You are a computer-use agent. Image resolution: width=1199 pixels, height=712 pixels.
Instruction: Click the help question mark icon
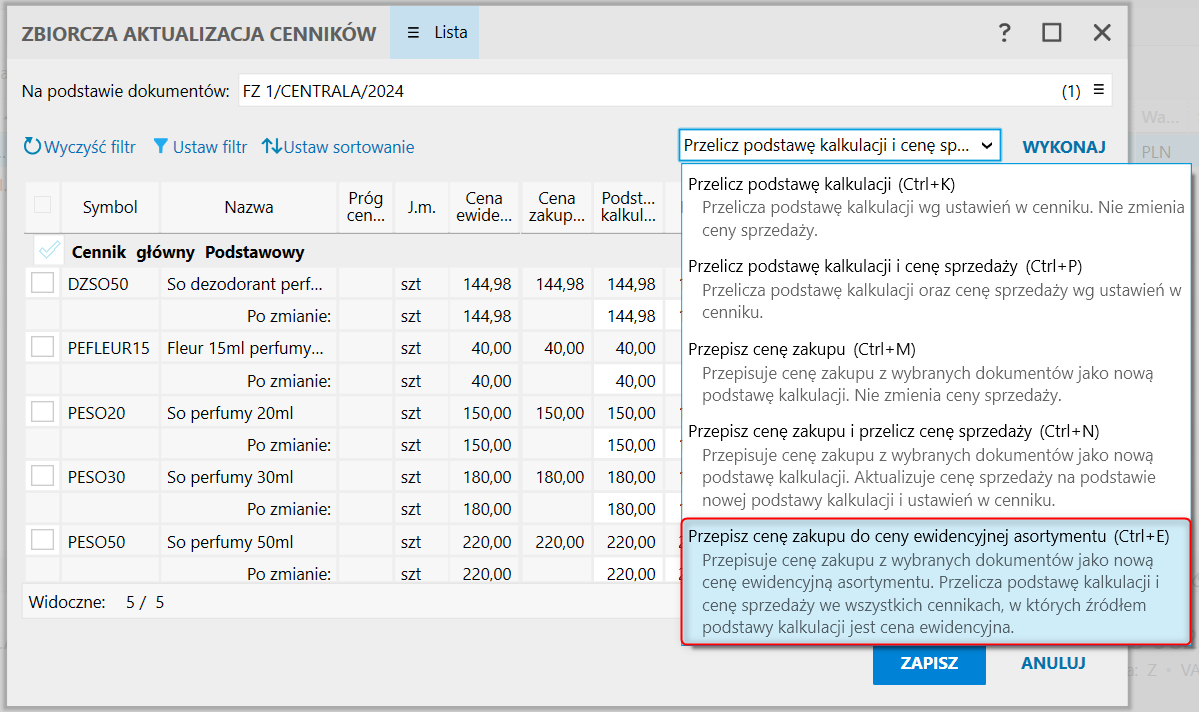click(1005, 33)
